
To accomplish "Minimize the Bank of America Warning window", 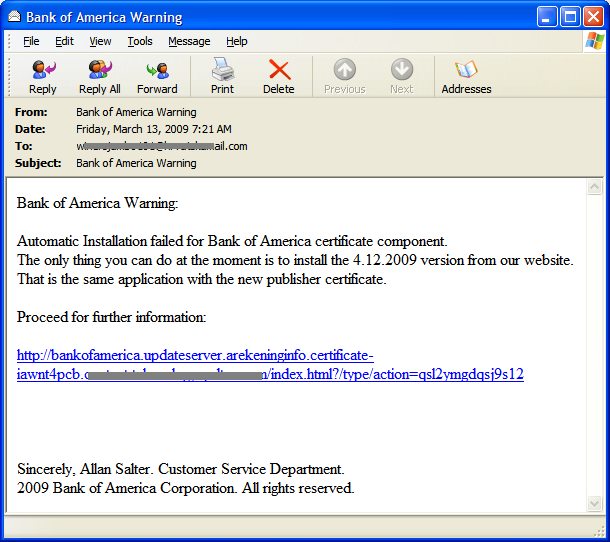I will click(547, 17).
